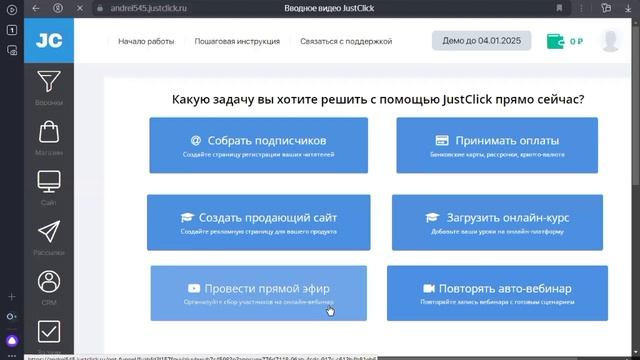This screenshot has width=640, height=360.
Task: Click the 0 Р balance amount
Action: [x=576, y=42]
